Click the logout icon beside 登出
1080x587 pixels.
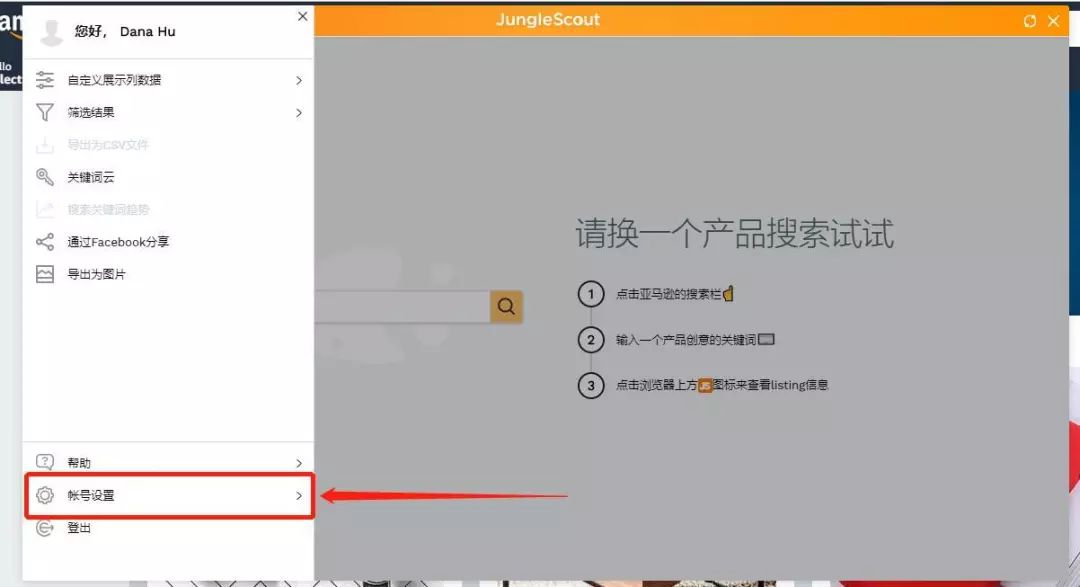(x=45, y=528)
